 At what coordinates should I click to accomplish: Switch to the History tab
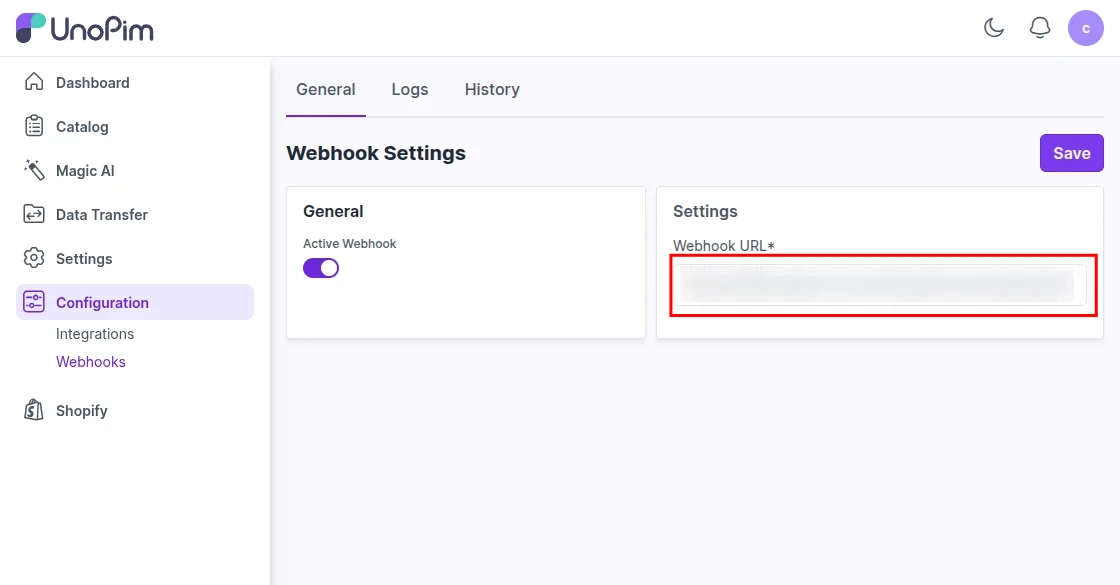pos(492,89)
